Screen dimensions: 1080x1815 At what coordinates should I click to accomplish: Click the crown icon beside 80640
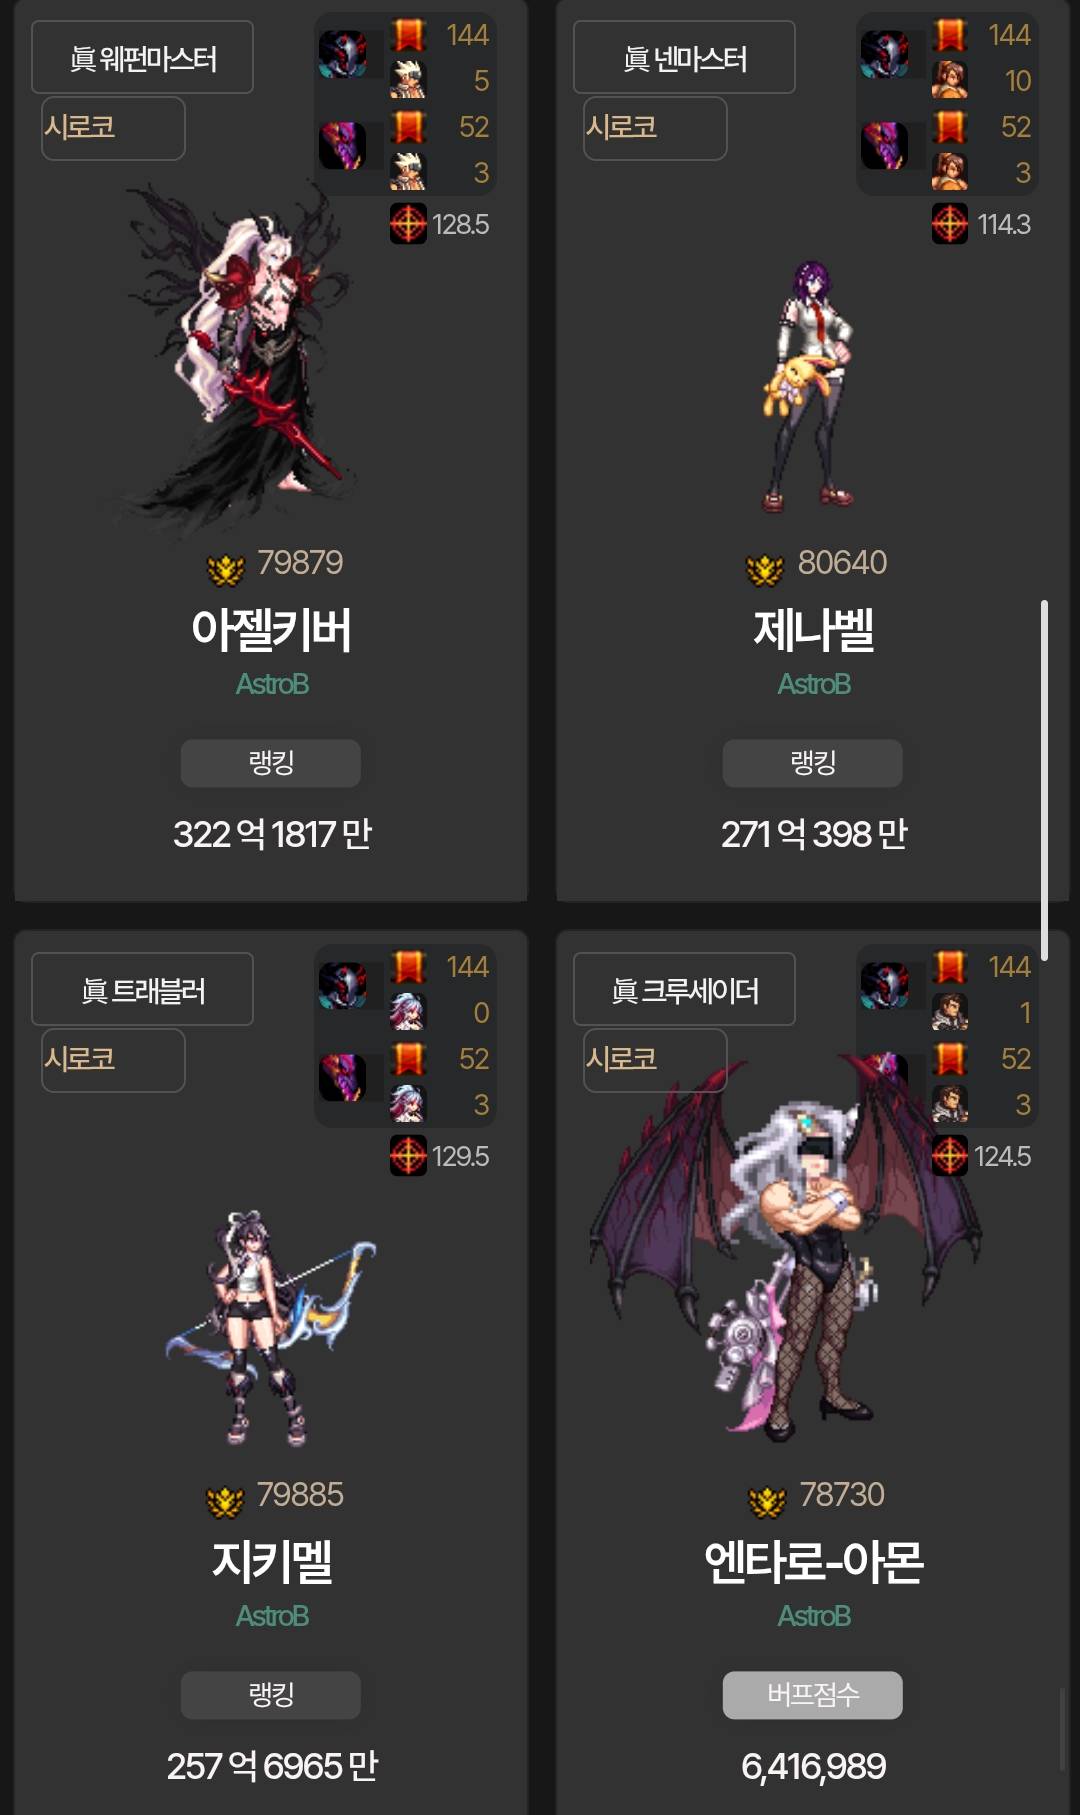(x=765, y=569)
